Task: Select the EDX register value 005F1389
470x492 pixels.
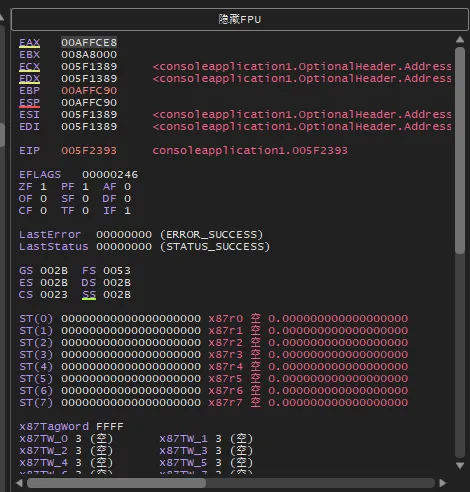Action: point(89,79)
